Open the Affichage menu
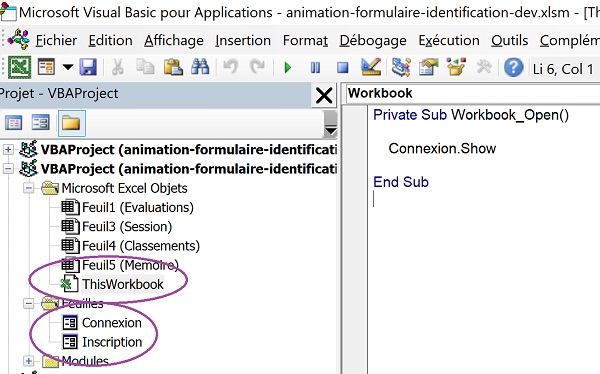 tap(174, 40)
